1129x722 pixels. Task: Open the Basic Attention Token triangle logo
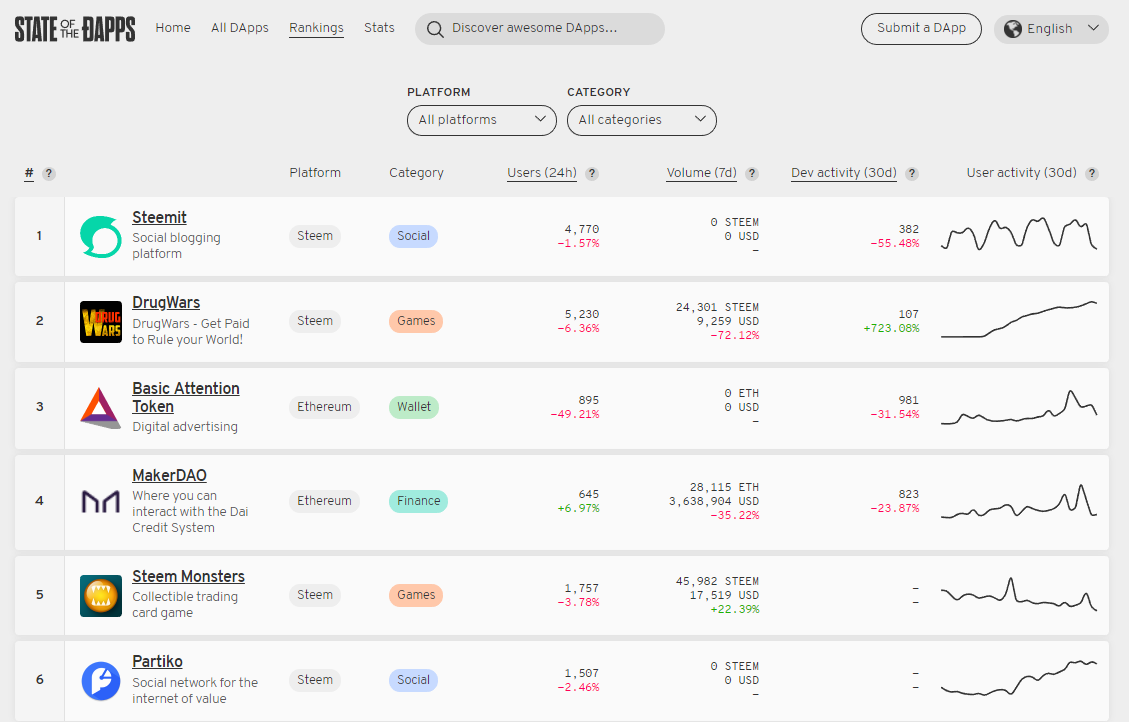point(100,407)
